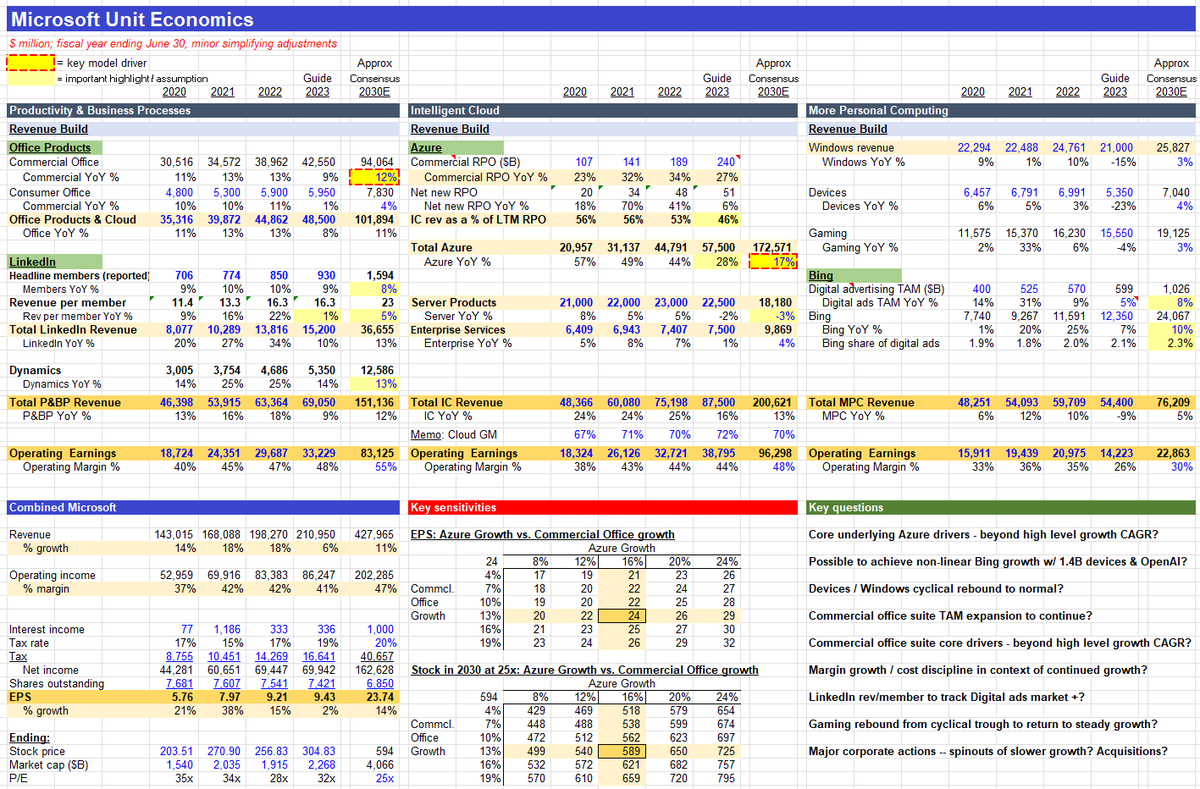Viewport: 1200px width, 789px height.
Task: Select the 'Commercial Office' row label
Action: (x=54, y=162)
